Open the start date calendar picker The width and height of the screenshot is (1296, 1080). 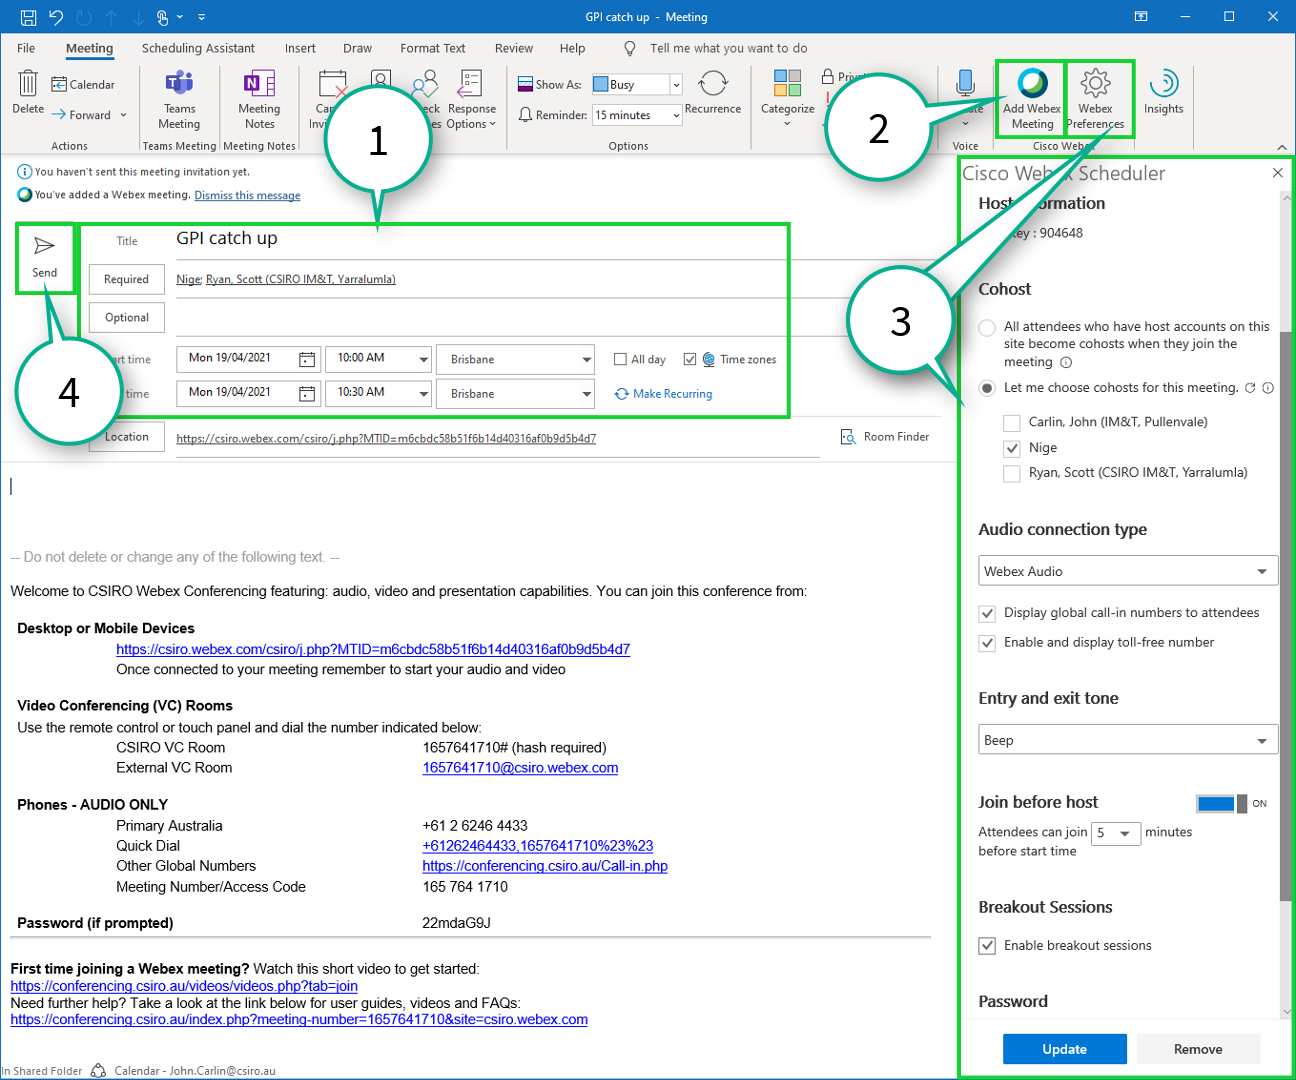click(307, 359)
